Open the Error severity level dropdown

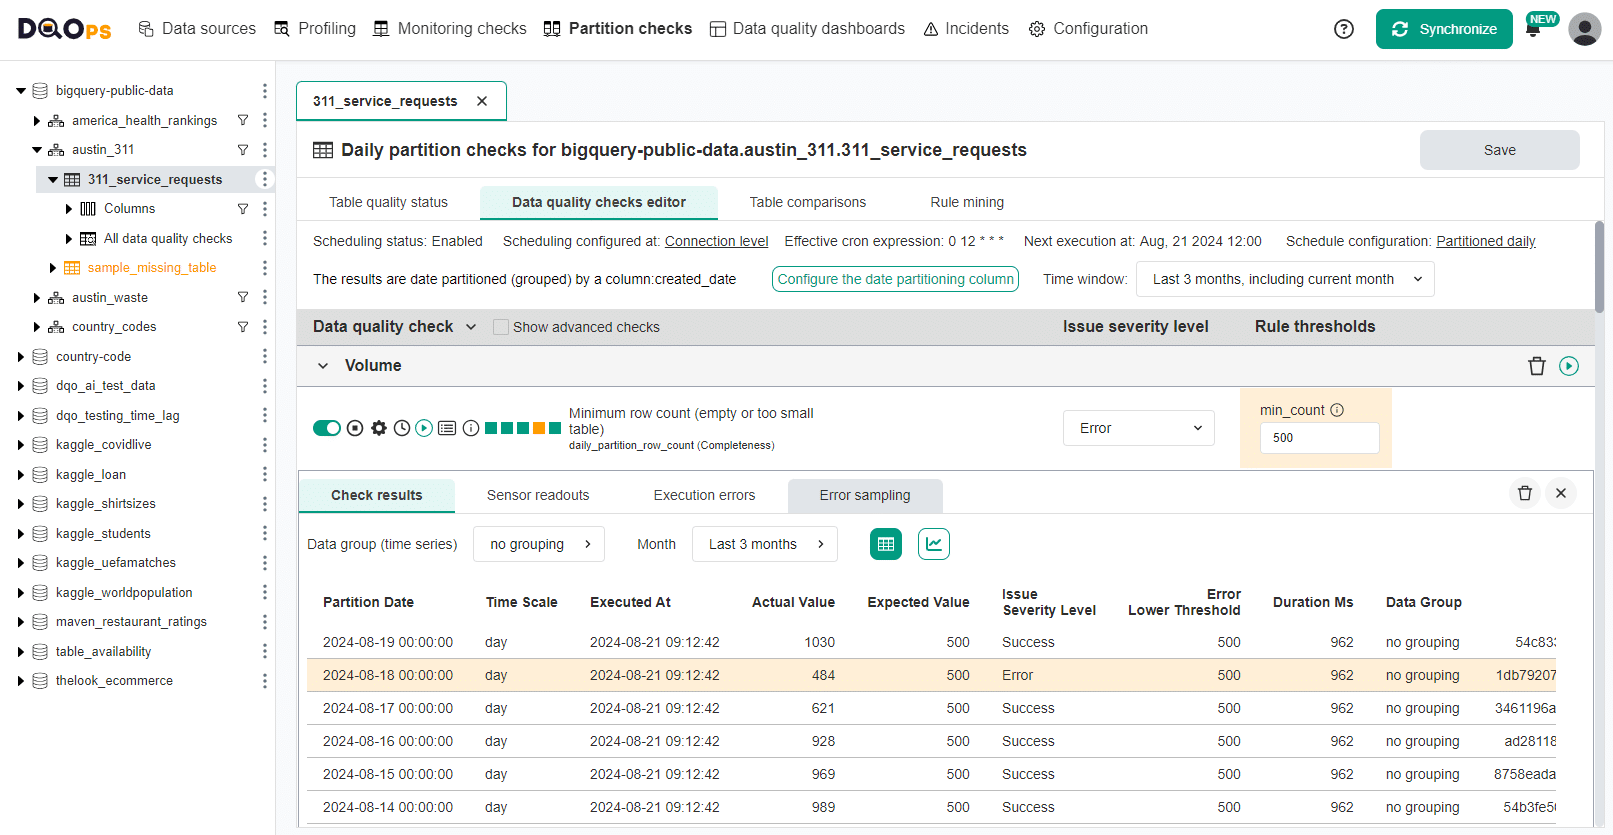pos(1139,428)
